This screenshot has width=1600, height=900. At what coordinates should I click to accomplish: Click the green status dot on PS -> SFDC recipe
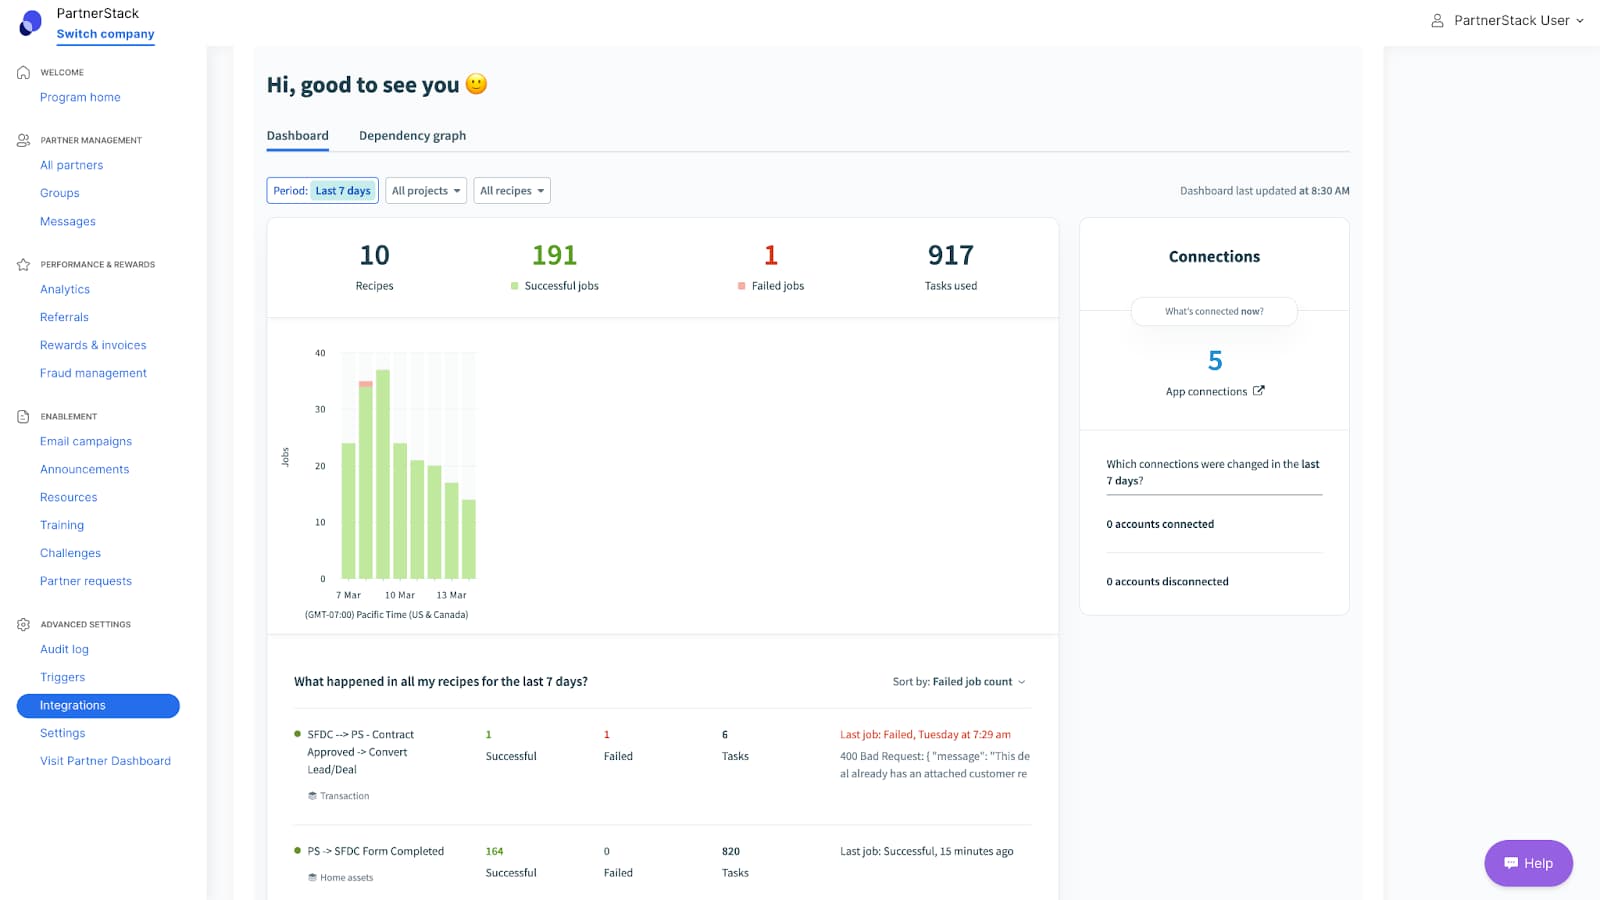(x=297, y=851)
